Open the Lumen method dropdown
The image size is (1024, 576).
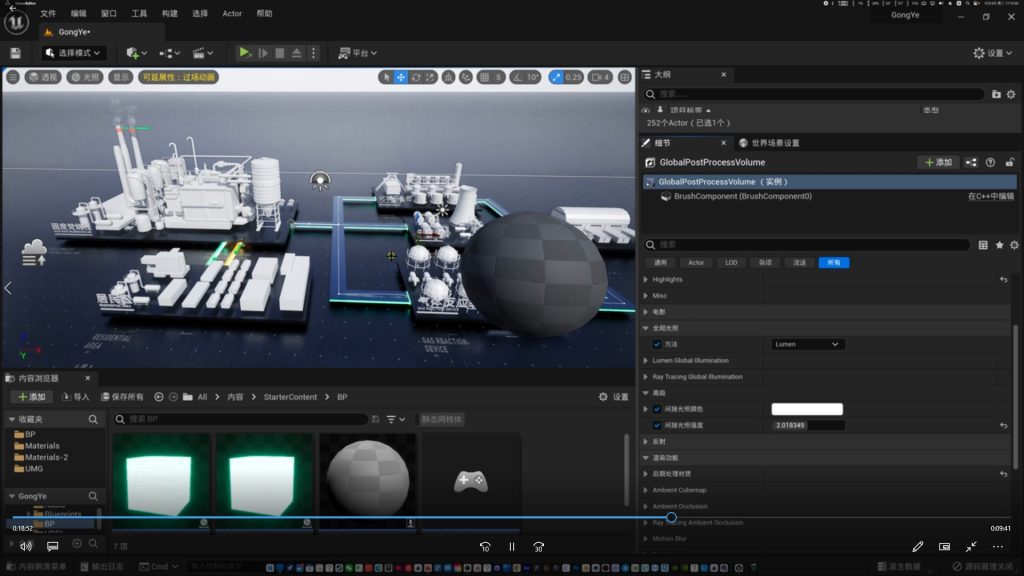pyautogui.click(x=808, y=344)
